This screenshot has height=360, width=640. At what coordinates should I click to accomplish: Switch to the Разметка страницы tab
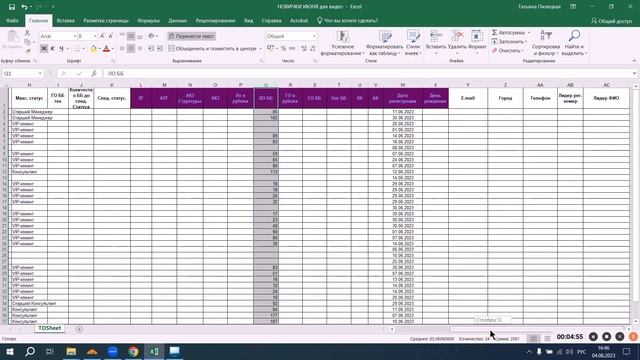pyautogui.click(x=106, y=21)
